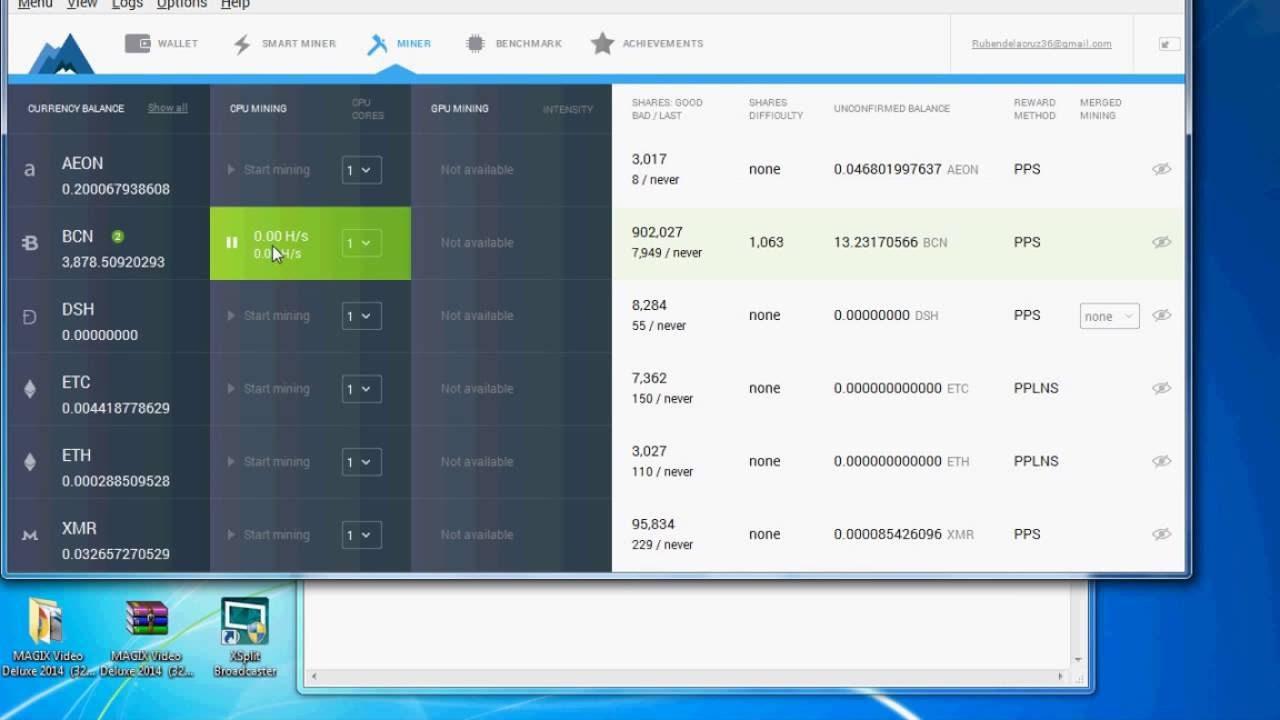This screenshot has height=720, width=1280.
Task: Click the Miner pickaxe icon
Action: pos(377,44)
